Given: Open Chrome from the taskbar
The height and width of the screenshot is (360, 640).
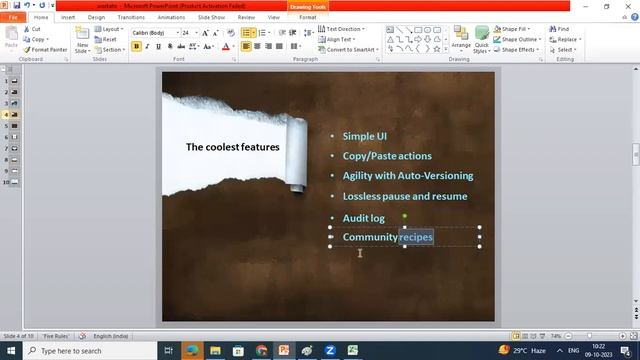Looking at the screenshot, I should (262, 350).
